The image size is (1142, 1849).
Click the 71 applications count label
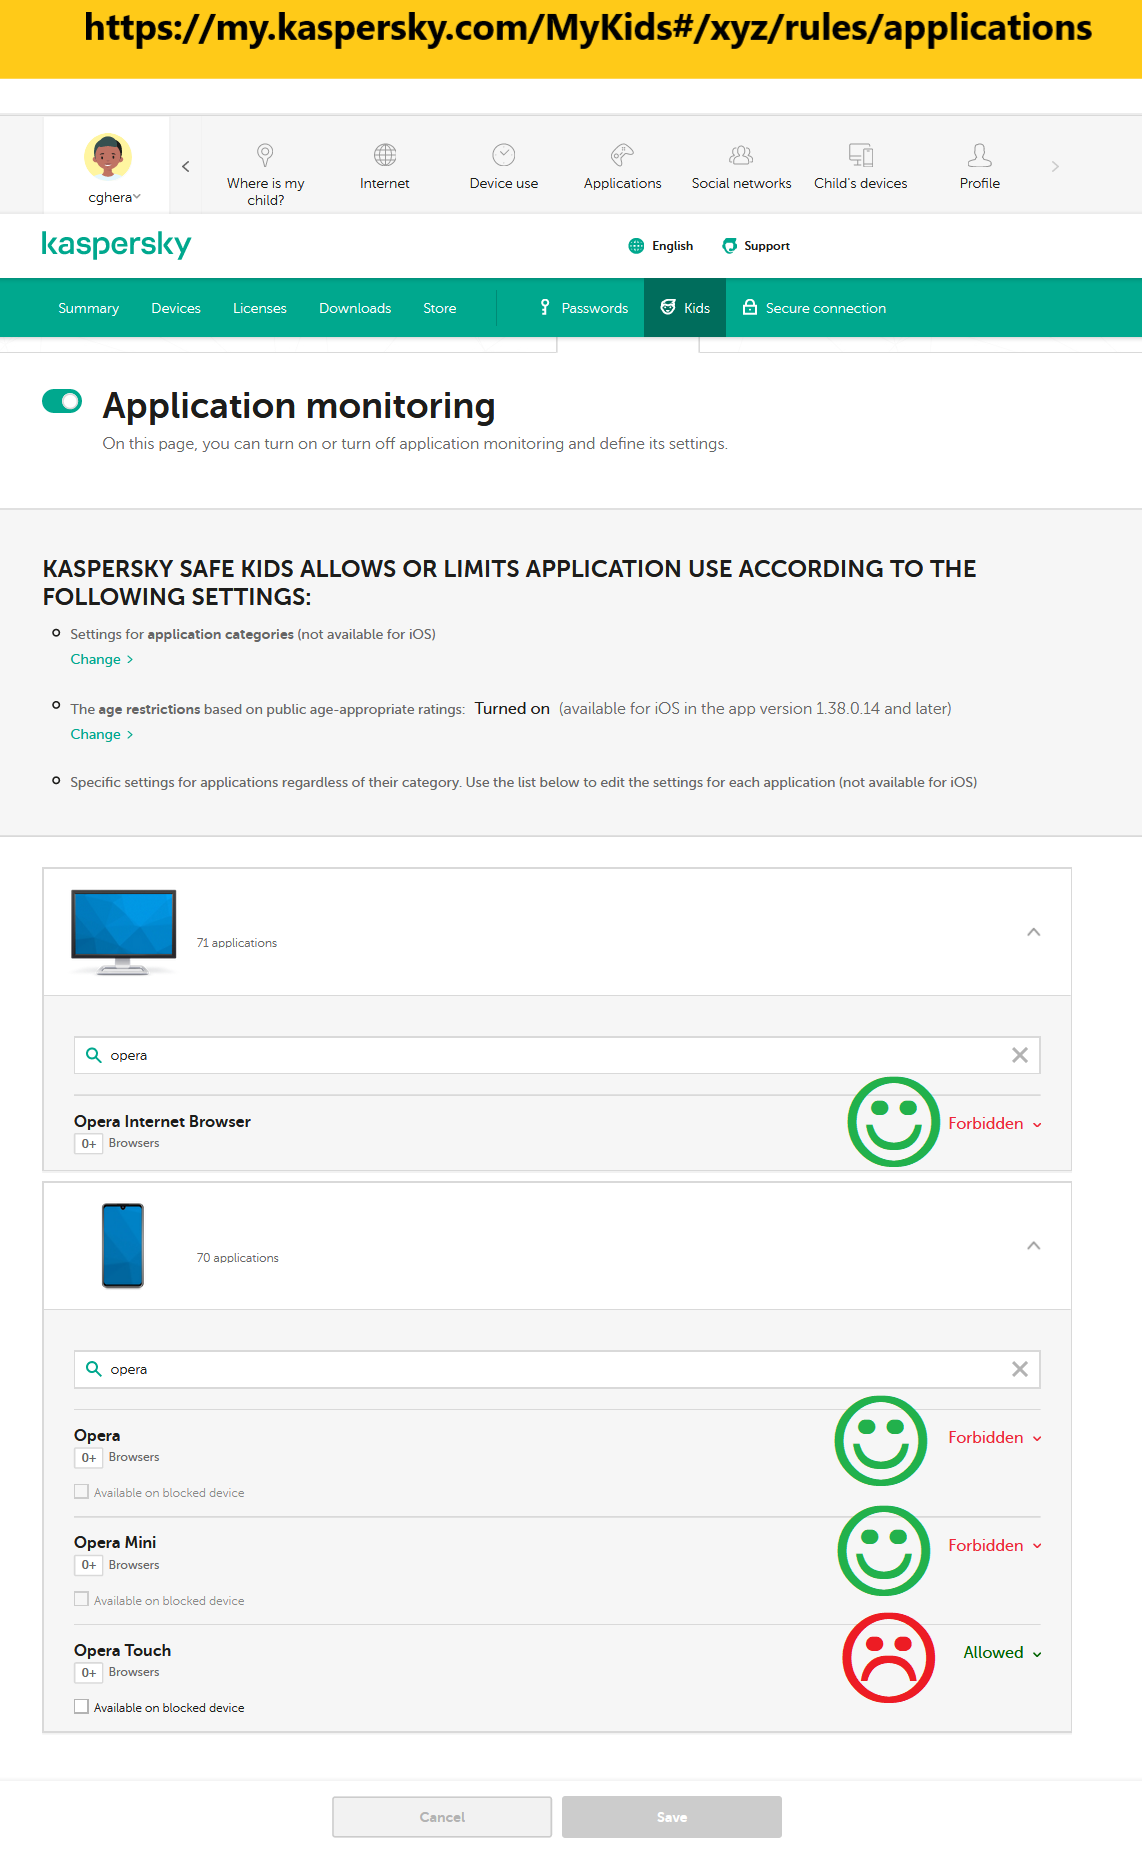click(x=237, y=943)
